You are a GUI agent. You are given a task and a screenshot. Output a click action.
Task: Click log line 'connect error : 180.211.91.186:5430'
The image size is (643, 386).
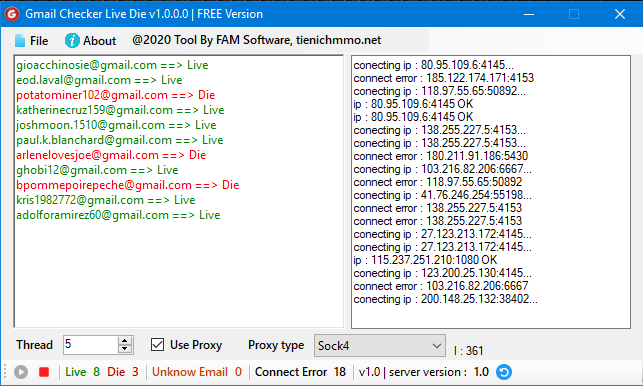click(x=440, y=156)
